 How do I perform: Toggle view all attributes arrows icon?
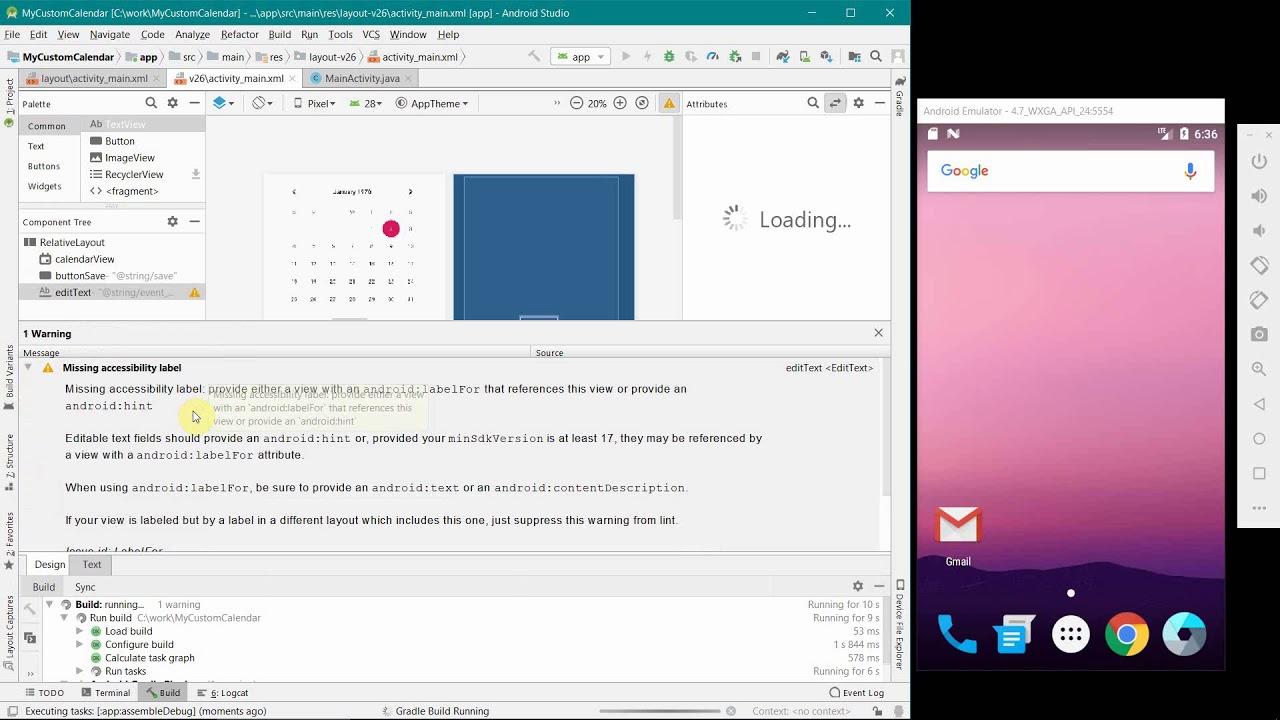pos(835,103)
